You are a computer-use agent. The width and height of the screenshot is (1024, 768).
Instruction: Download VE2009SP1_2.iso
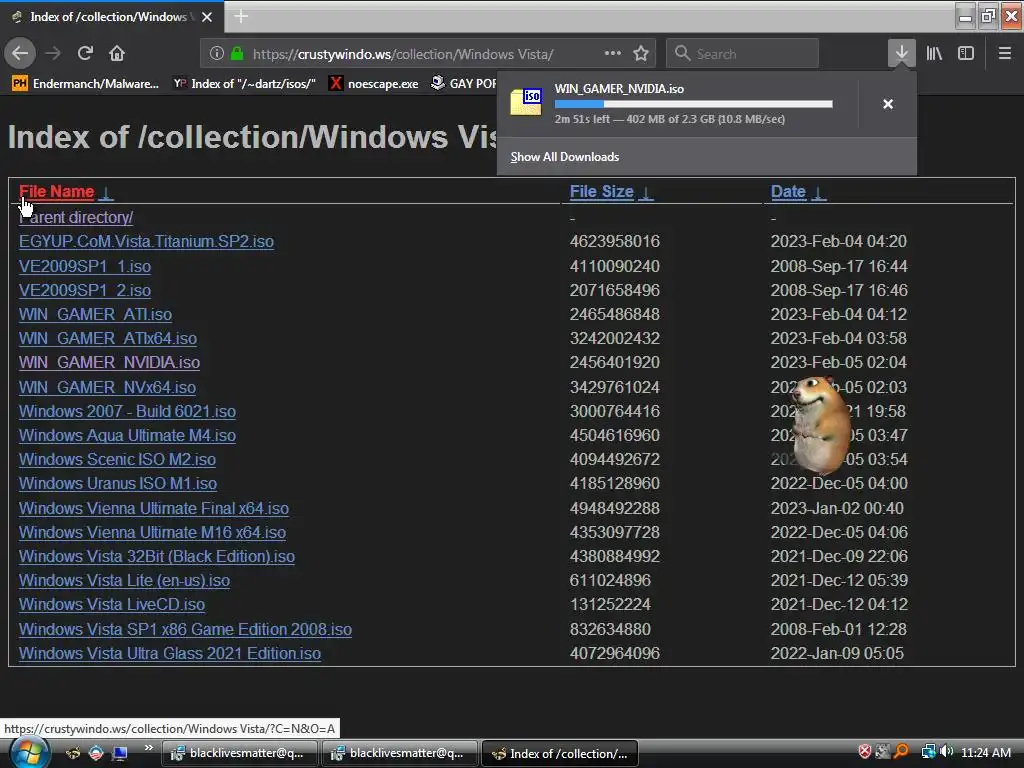tap(85, 290)
